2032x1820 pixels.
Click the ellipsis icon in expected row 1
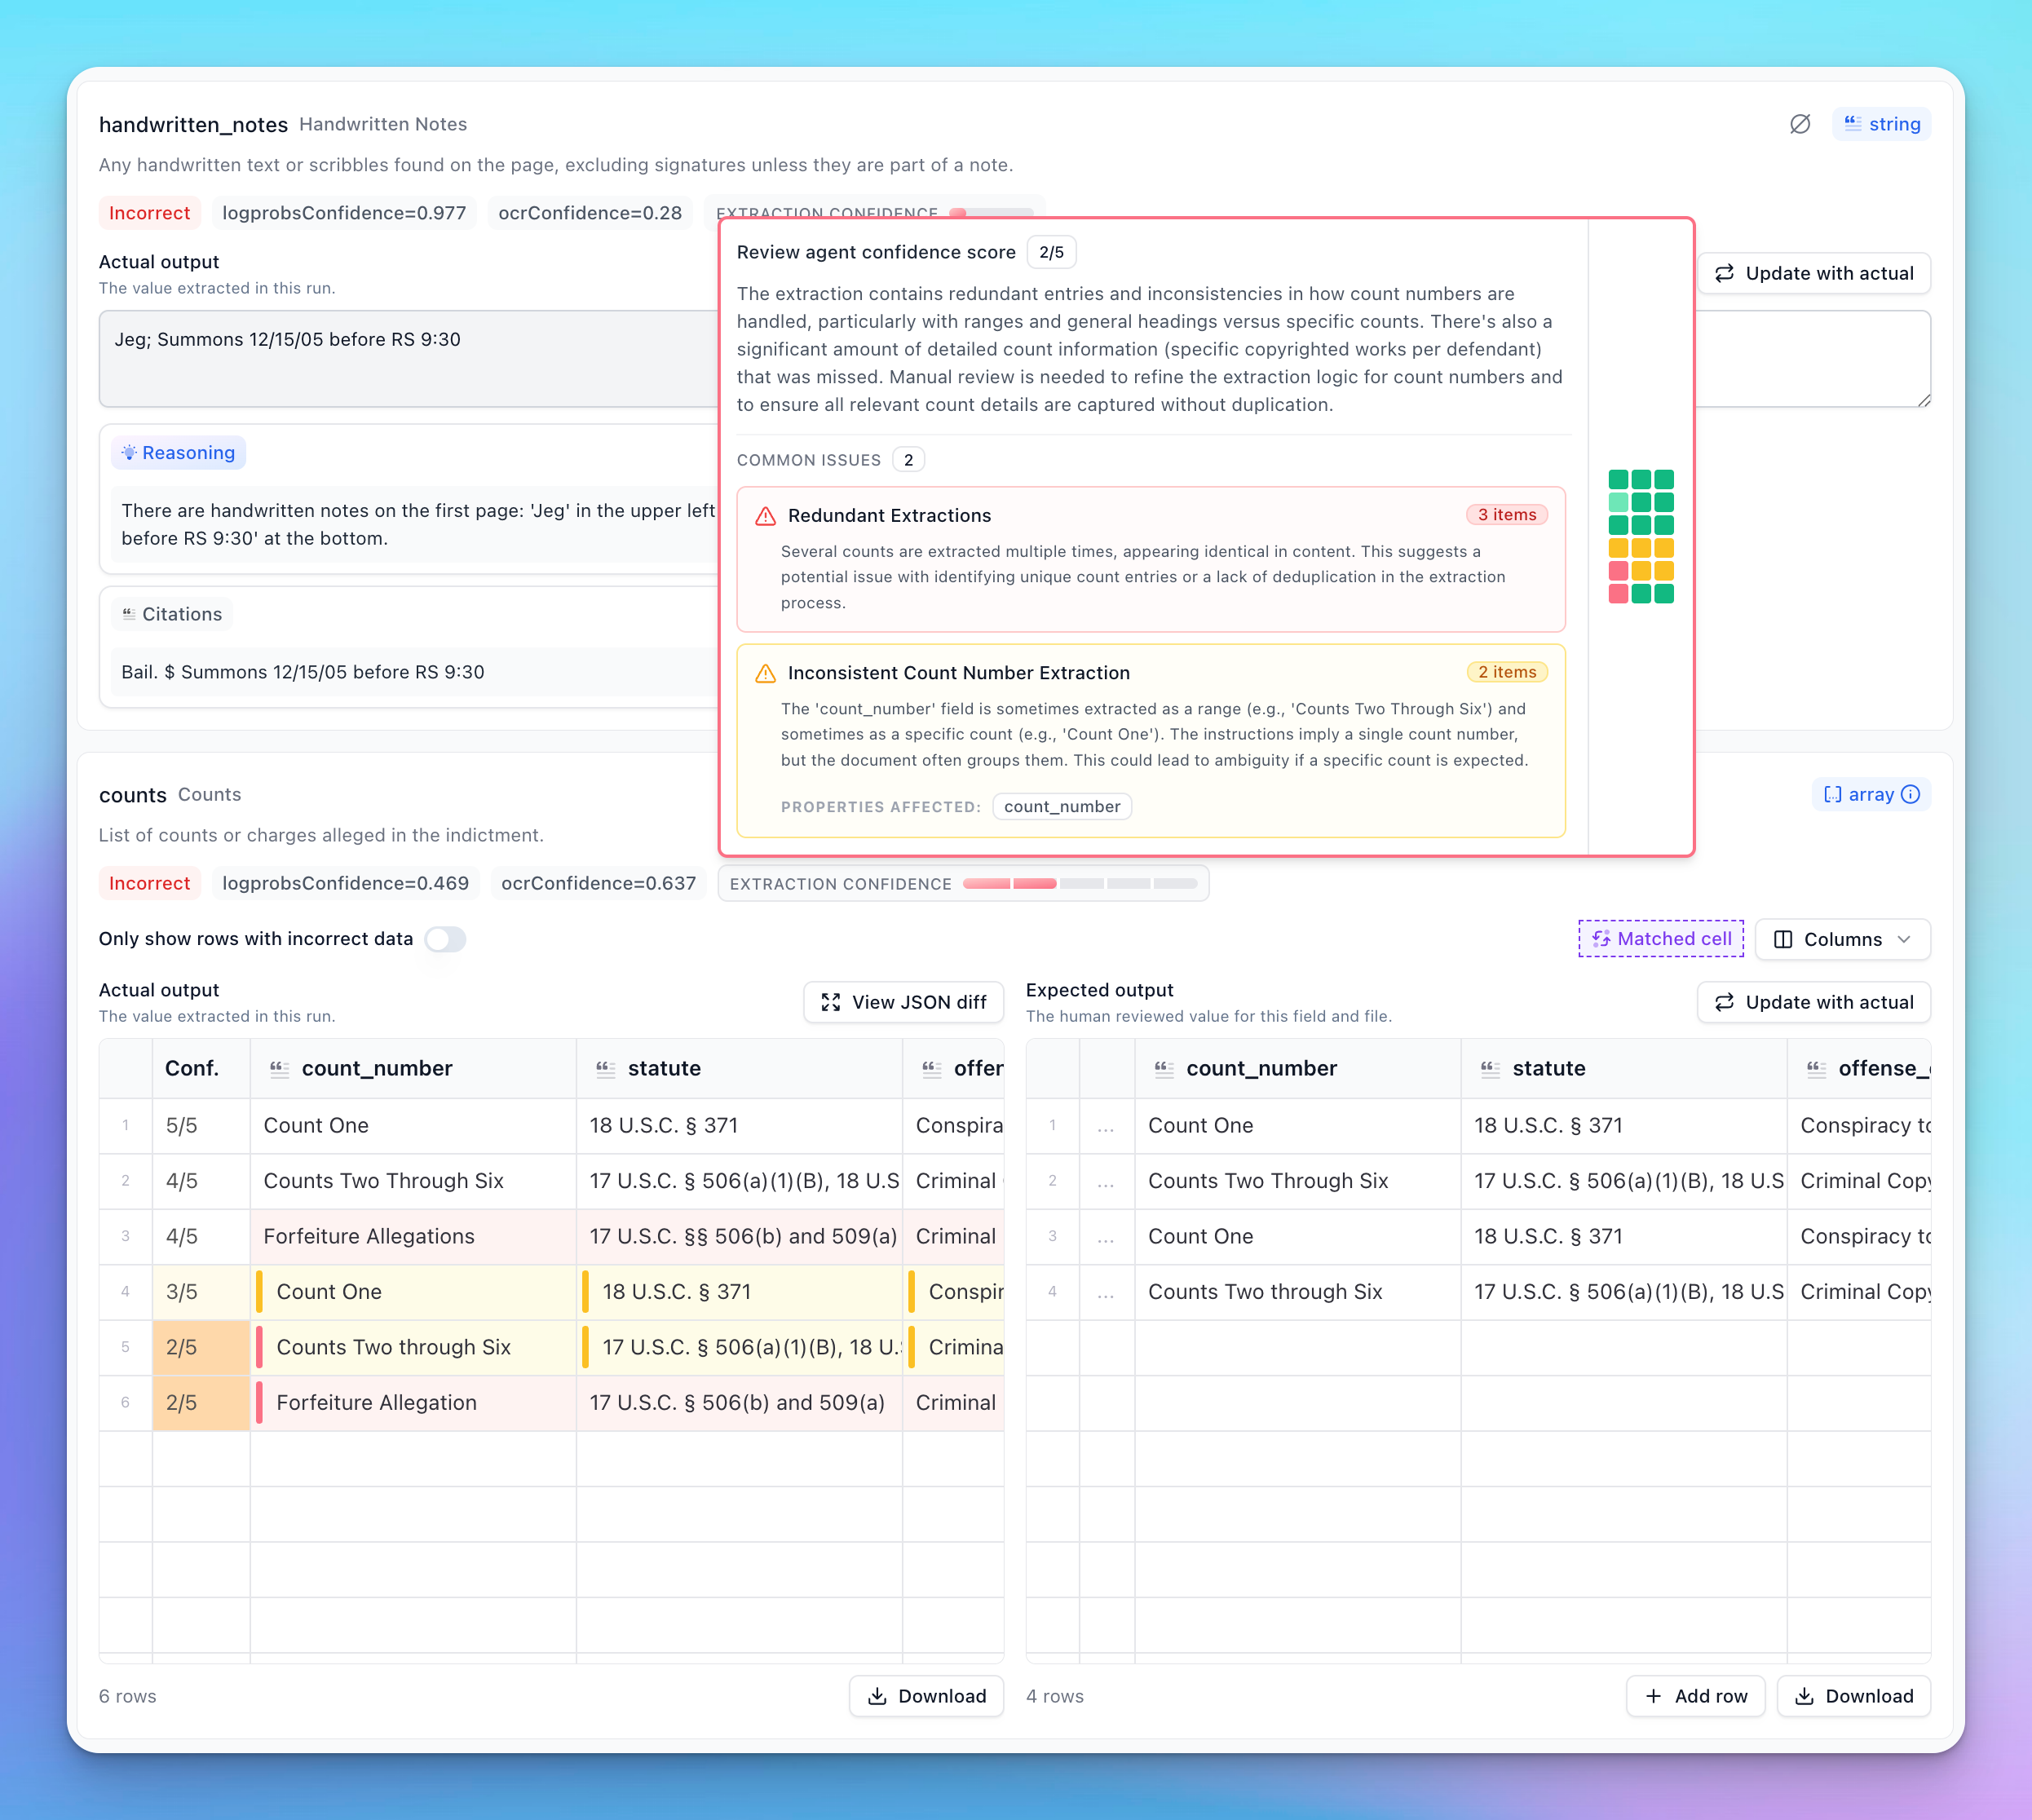click(x=1105, y=1126)
